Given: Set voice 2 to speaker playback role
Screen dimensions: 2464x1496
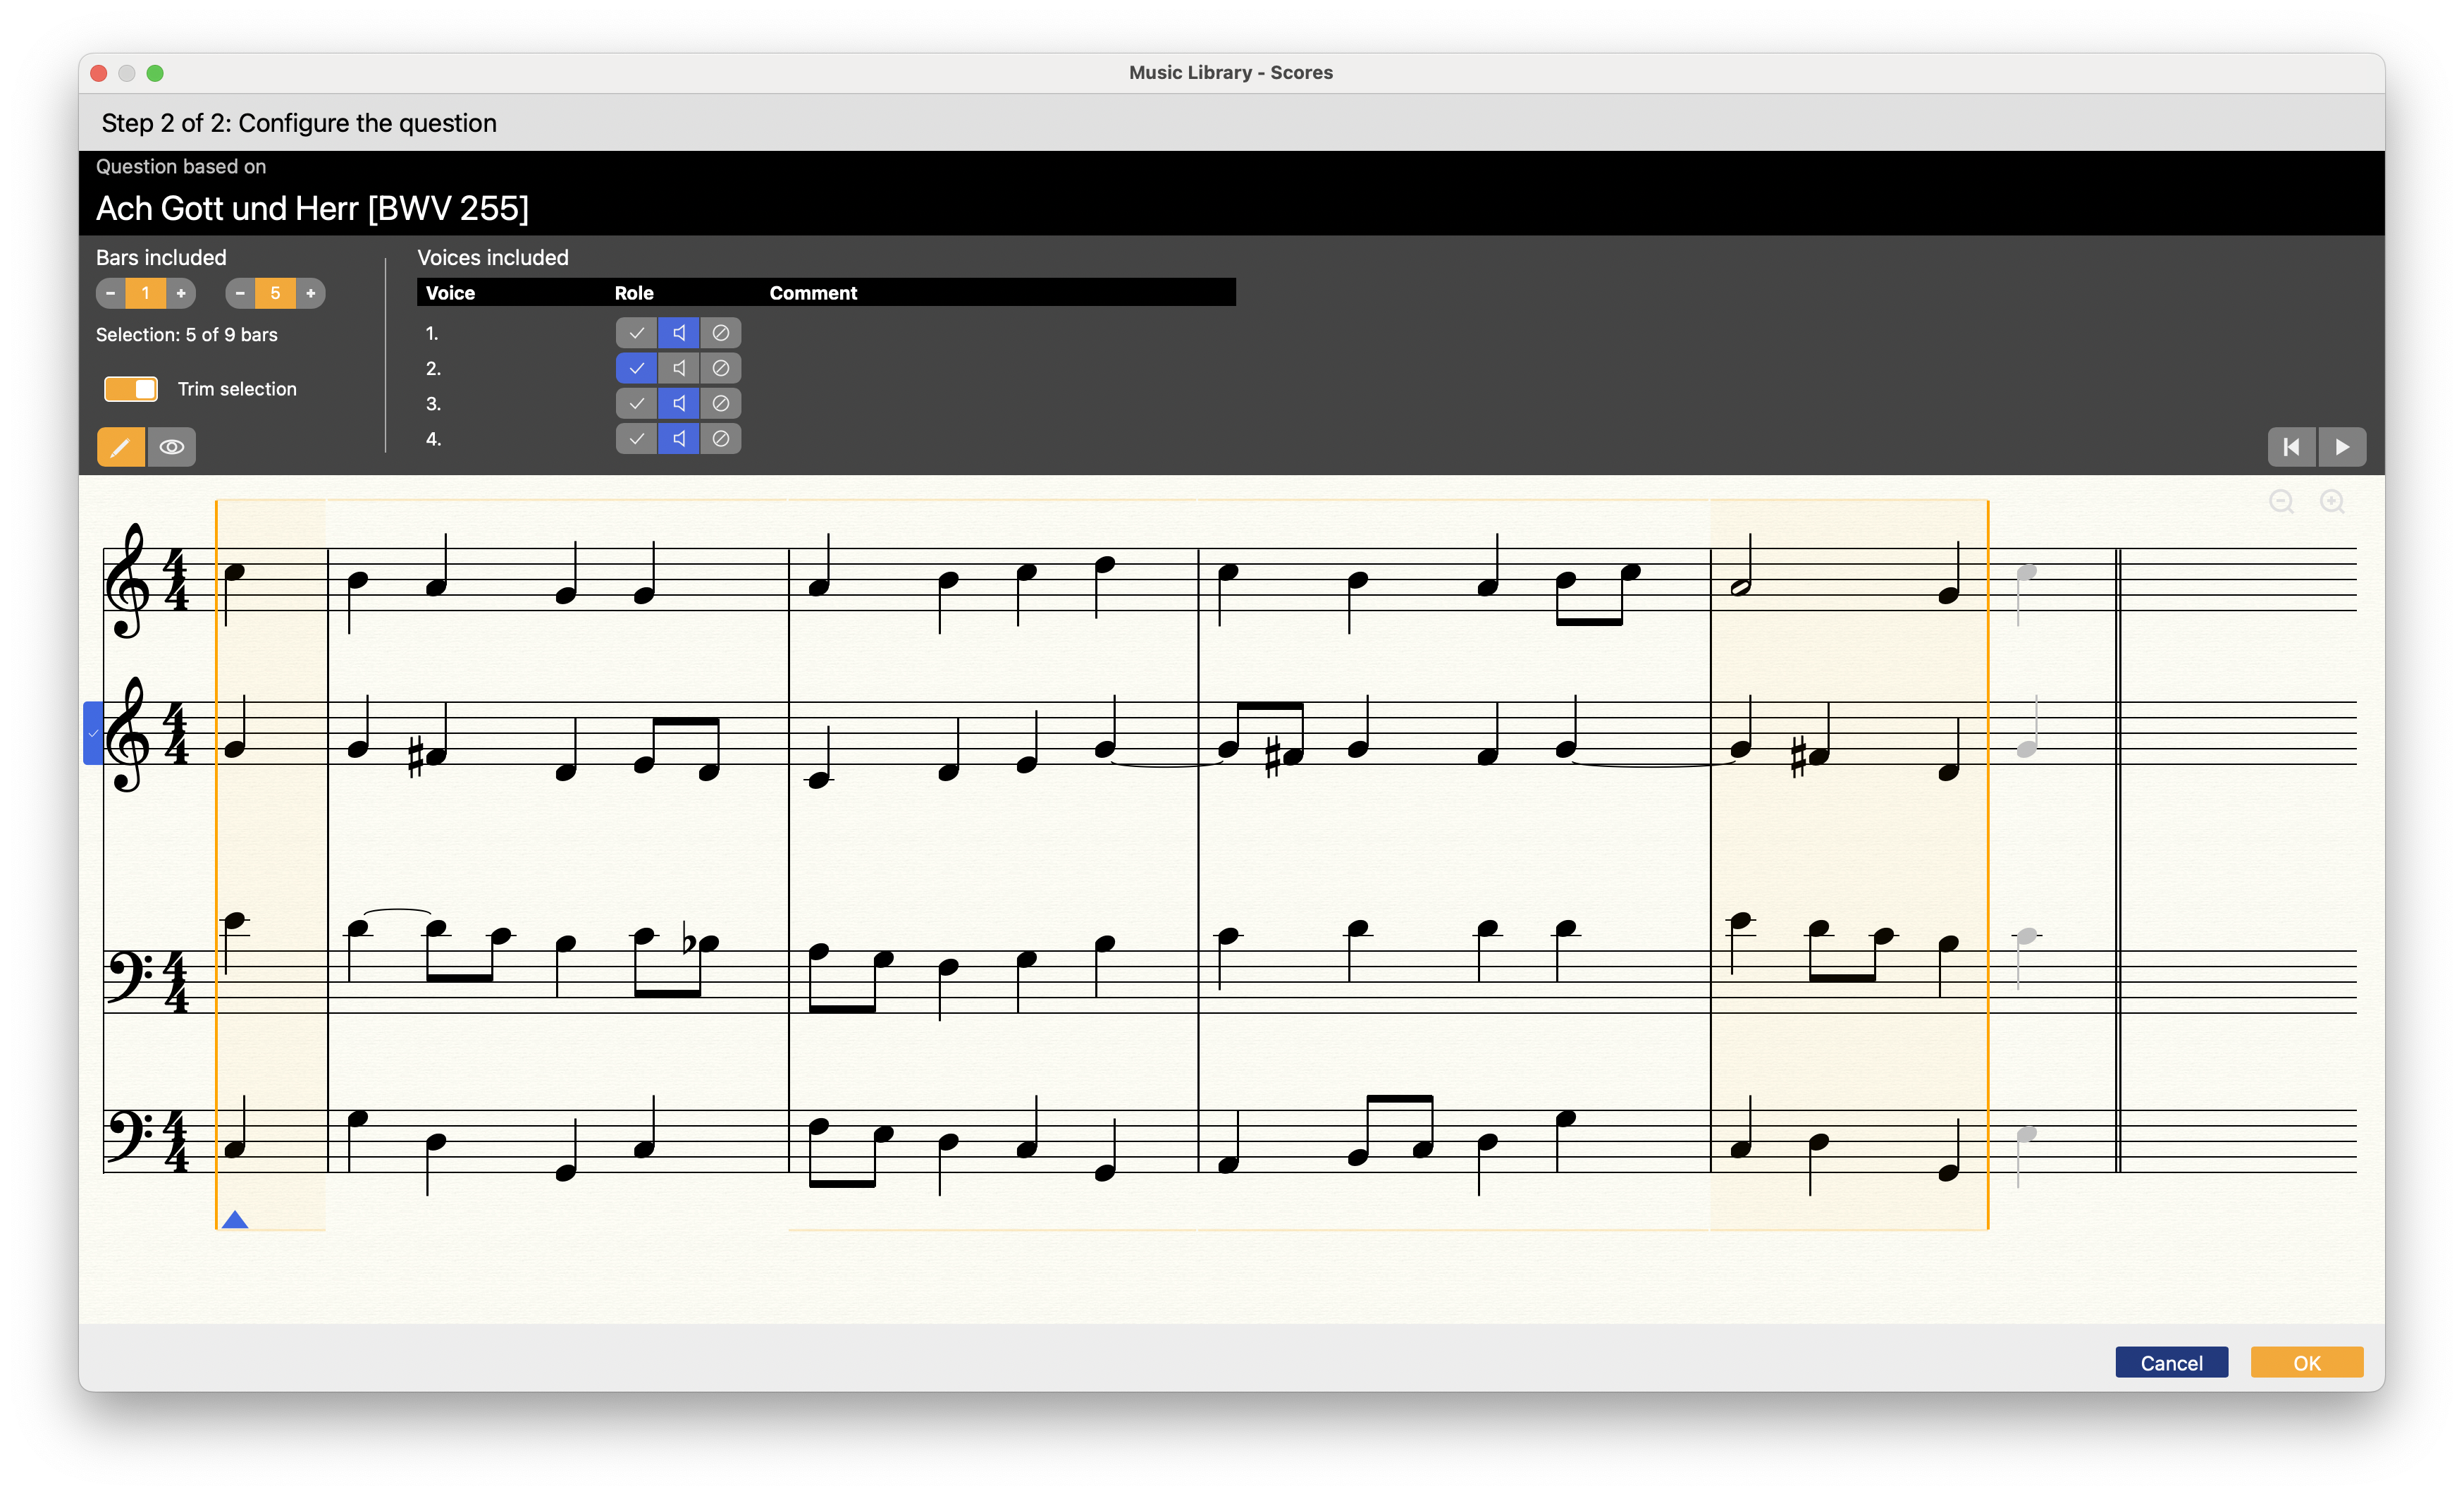Looking at the screenshot, I should click(679, 368).
